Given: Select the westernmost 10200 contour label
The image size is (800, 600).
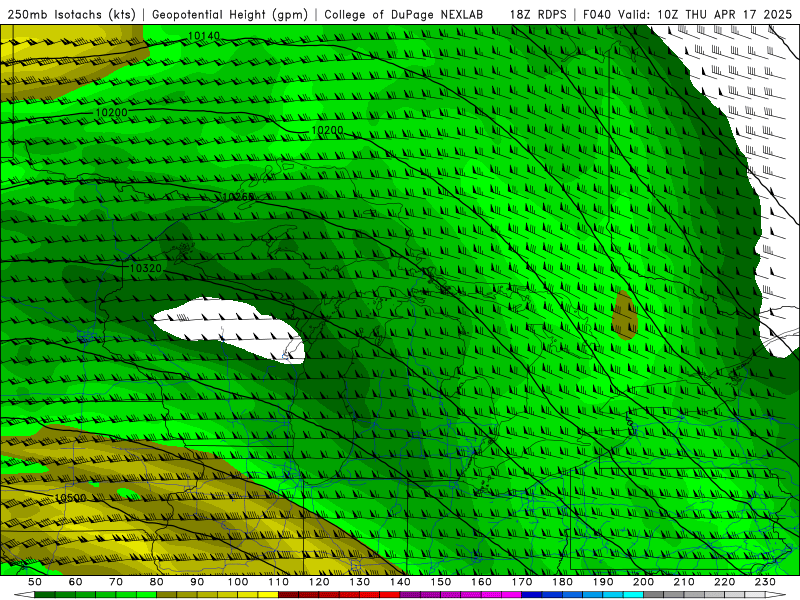Looking at the screenshot, I should [x=111, y=112].
